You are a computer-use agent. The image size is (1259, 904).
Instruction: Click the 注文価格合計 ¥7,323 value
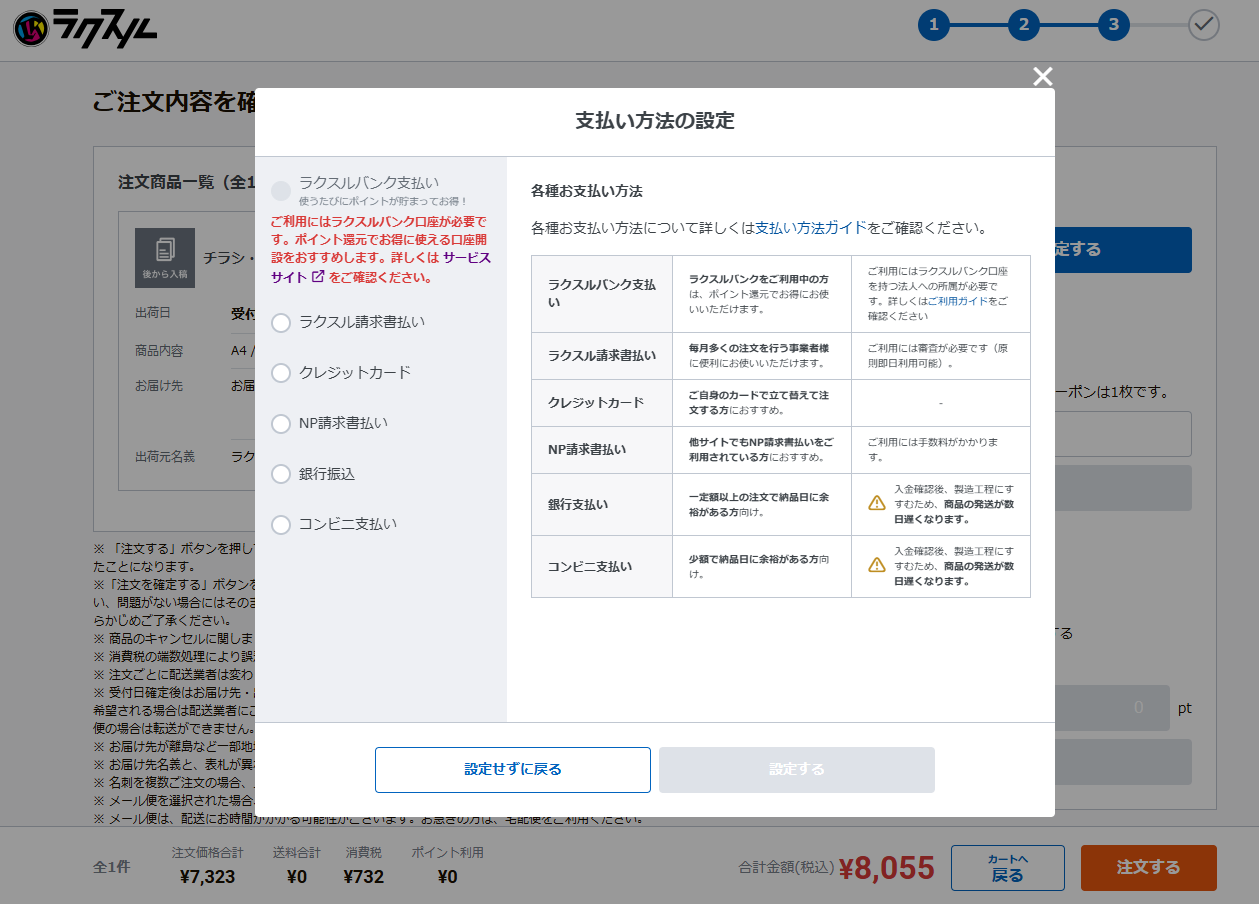coord(208,877)
